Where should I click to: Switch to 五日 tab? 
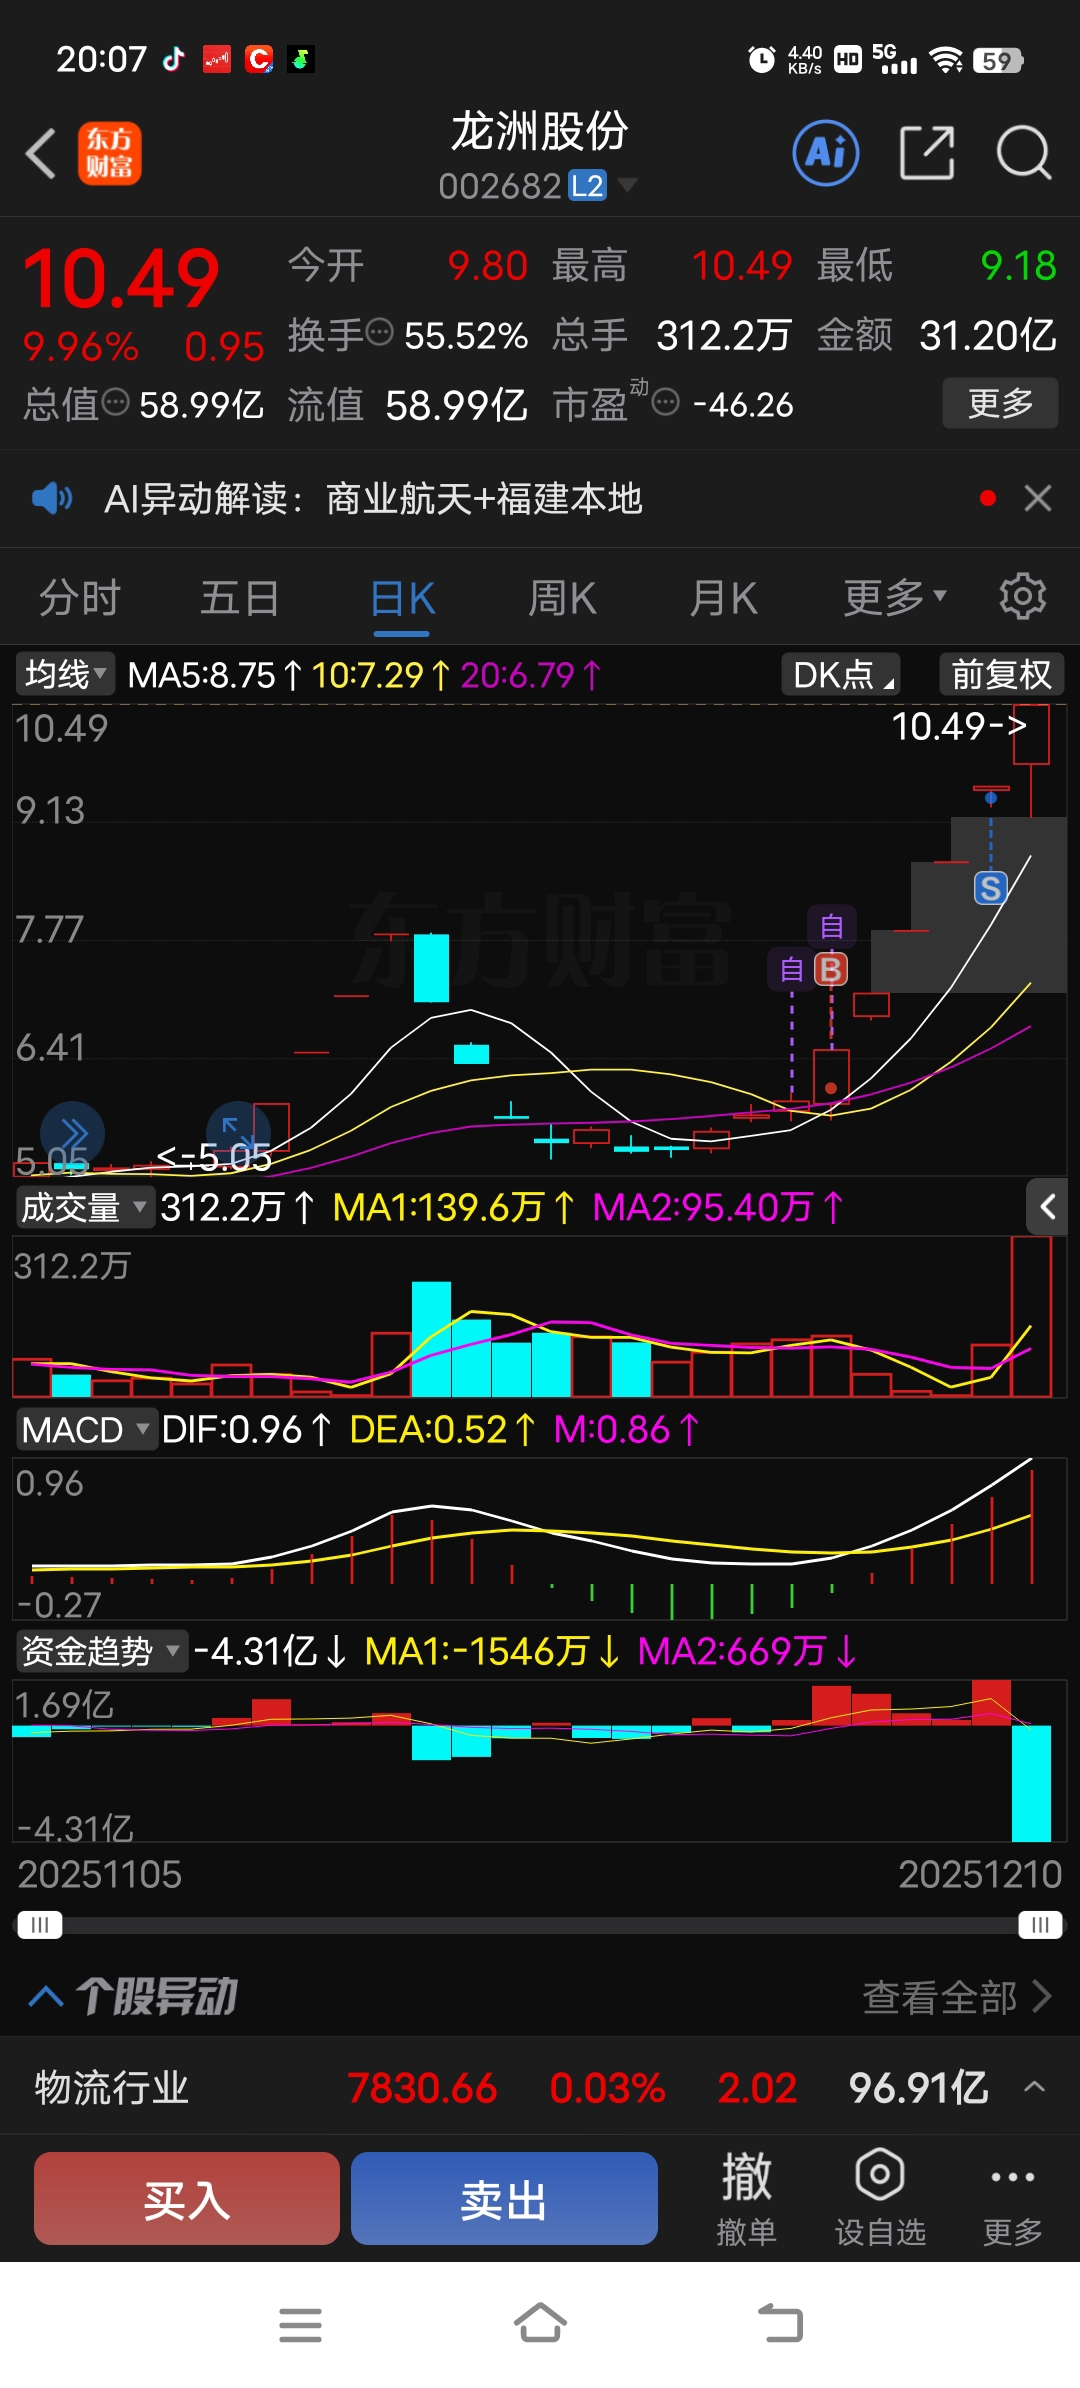pos(240,598)
